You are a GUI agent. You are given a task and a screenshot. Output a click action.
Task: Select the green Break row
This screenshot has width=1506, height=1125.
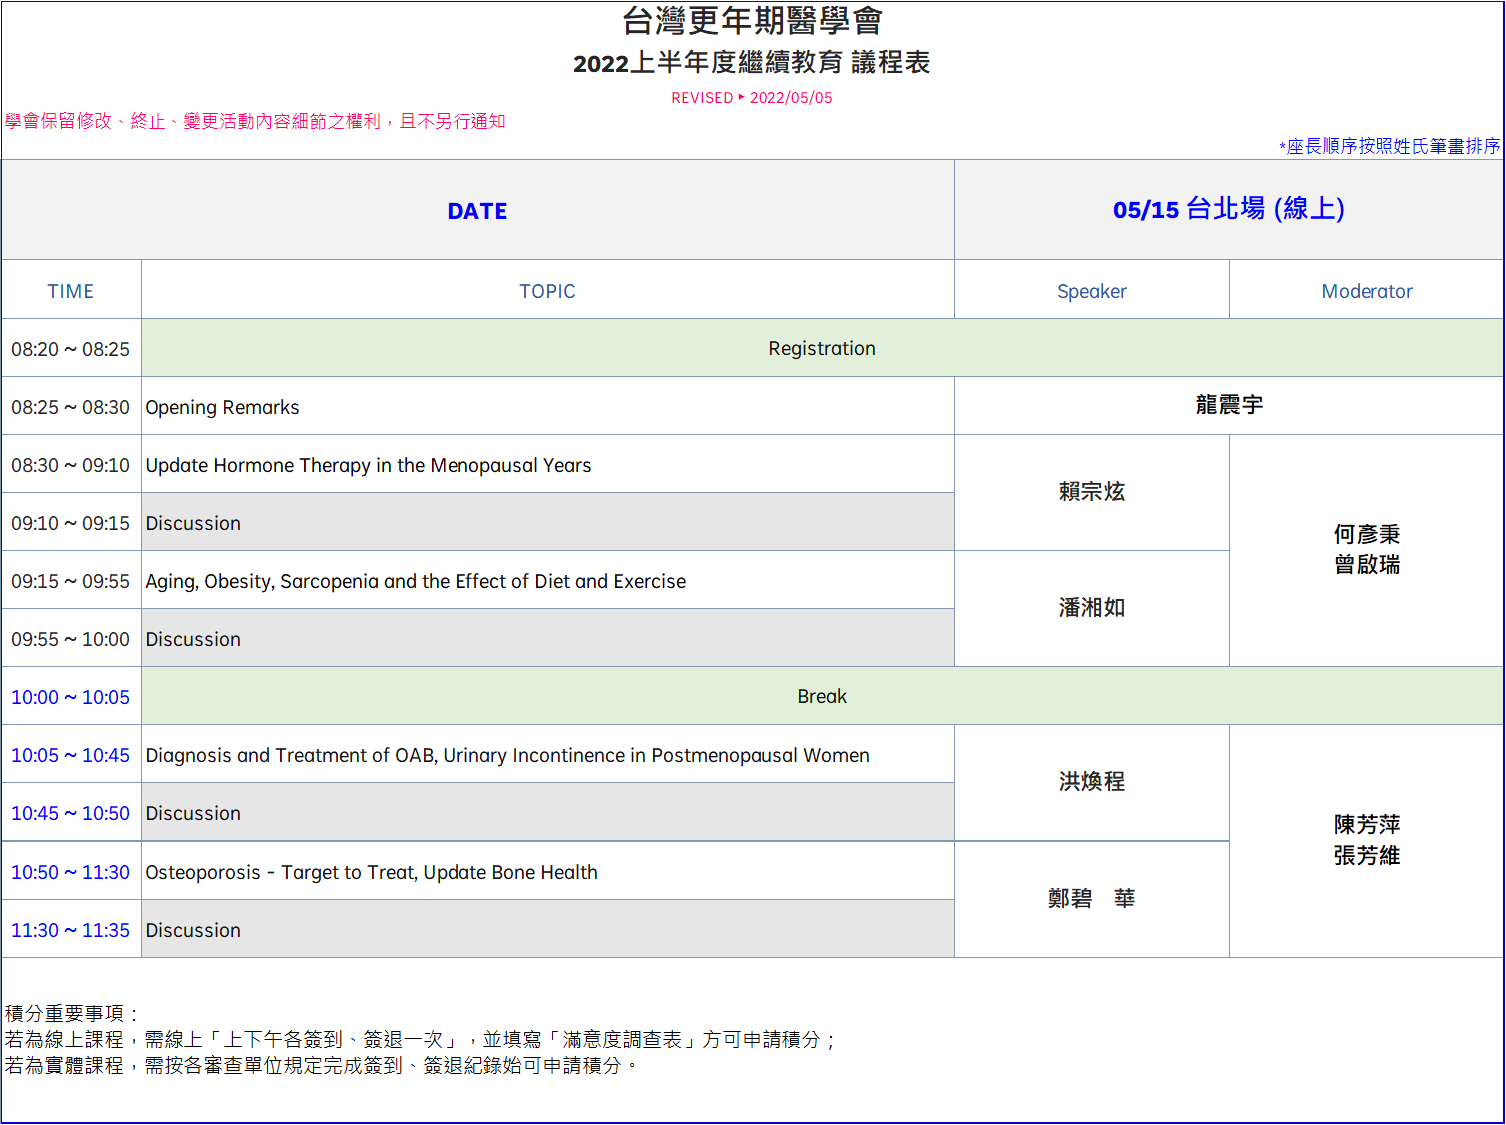[821, 696]
